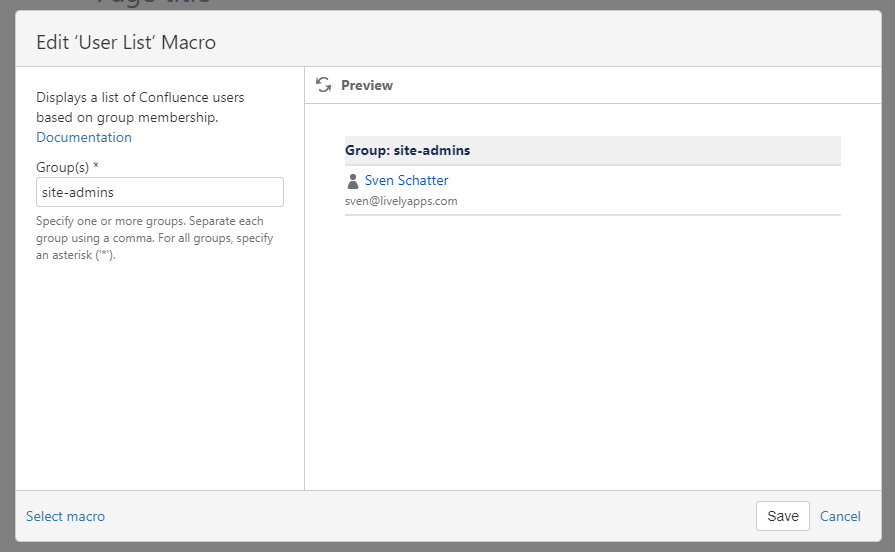
Task: Open the Documentation link
Action: [x=84, y=137]
